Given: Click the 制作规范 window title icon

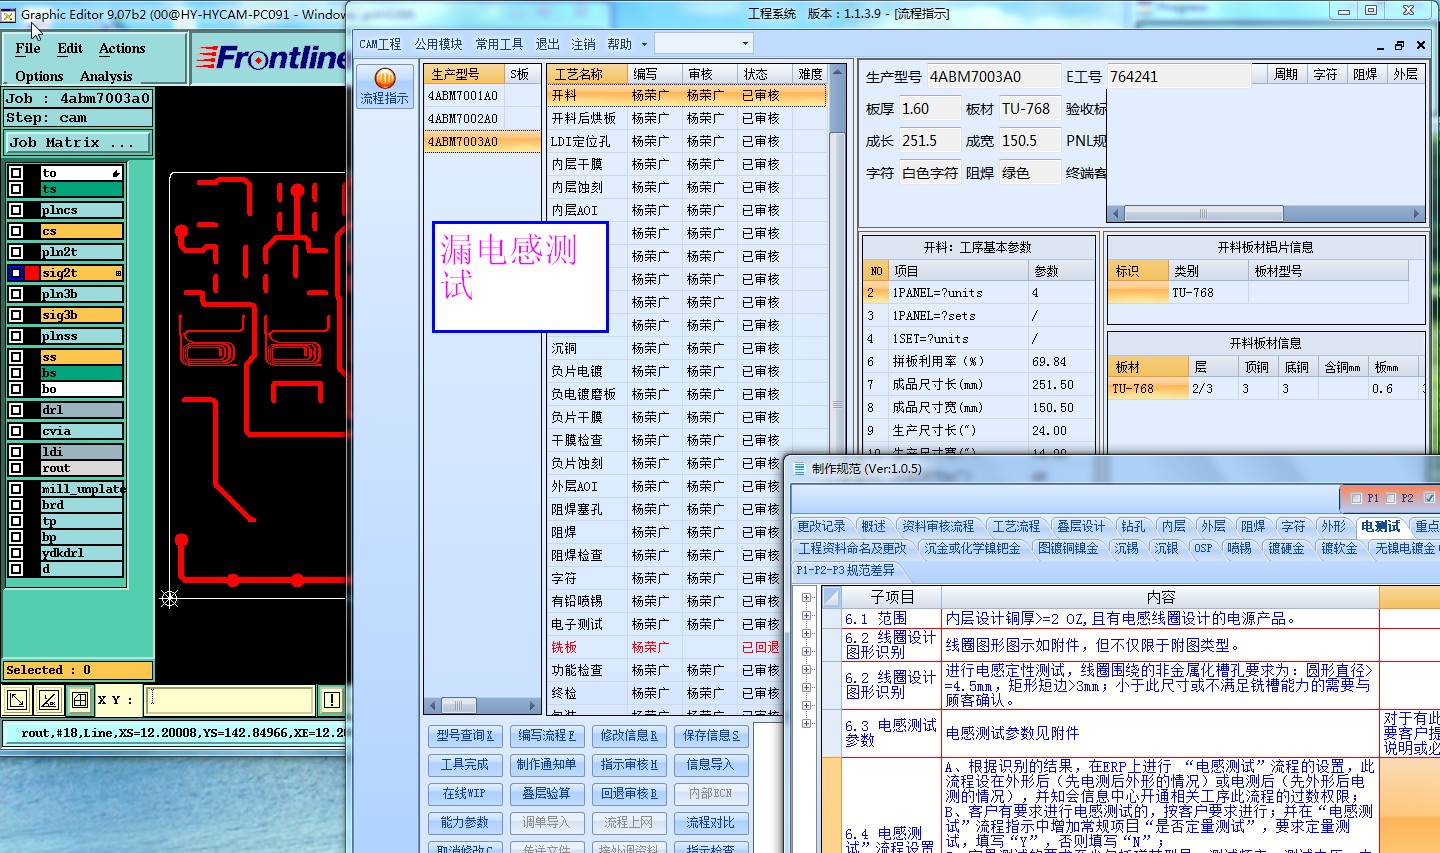Looking at the screenshot, I should [799, 468].
